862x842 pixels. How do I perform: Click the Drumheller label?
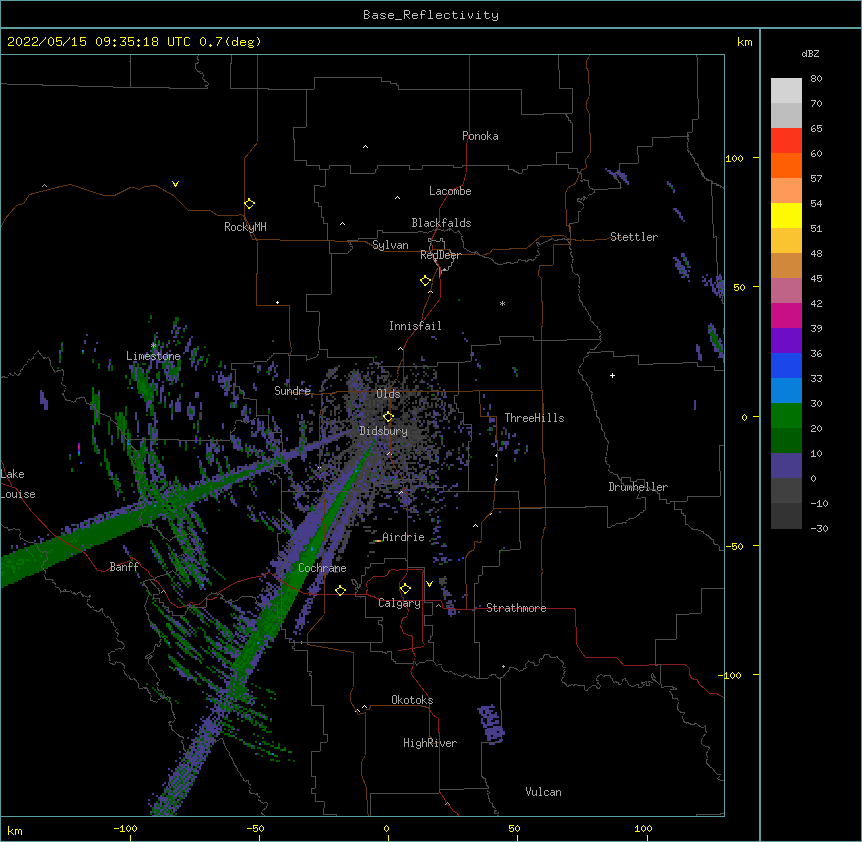point(638,487)
